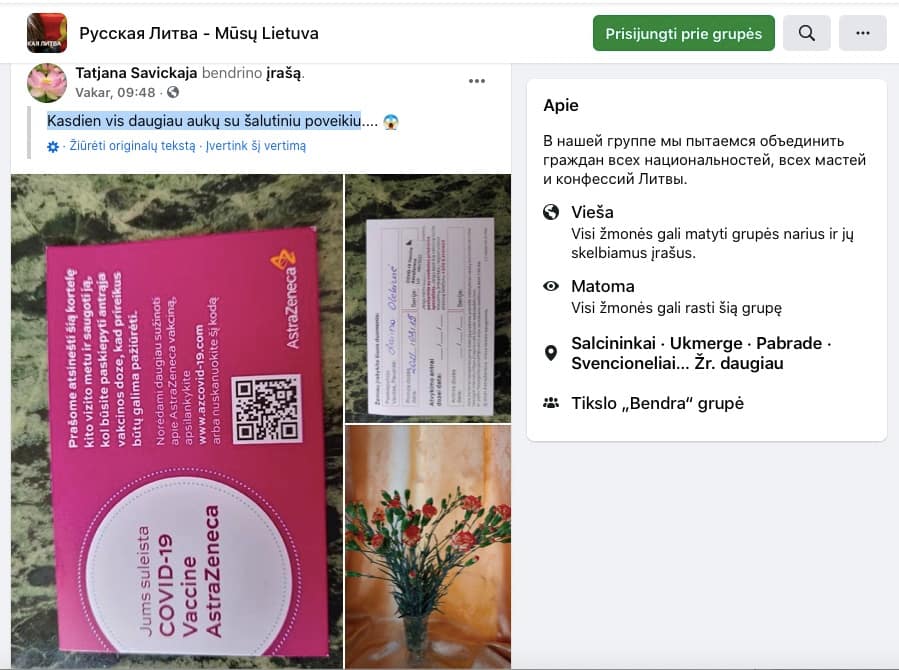This screenshot has height=670, width=899.
Task: Click the Matoma eye icon
Action: click(x=551, y=286)
